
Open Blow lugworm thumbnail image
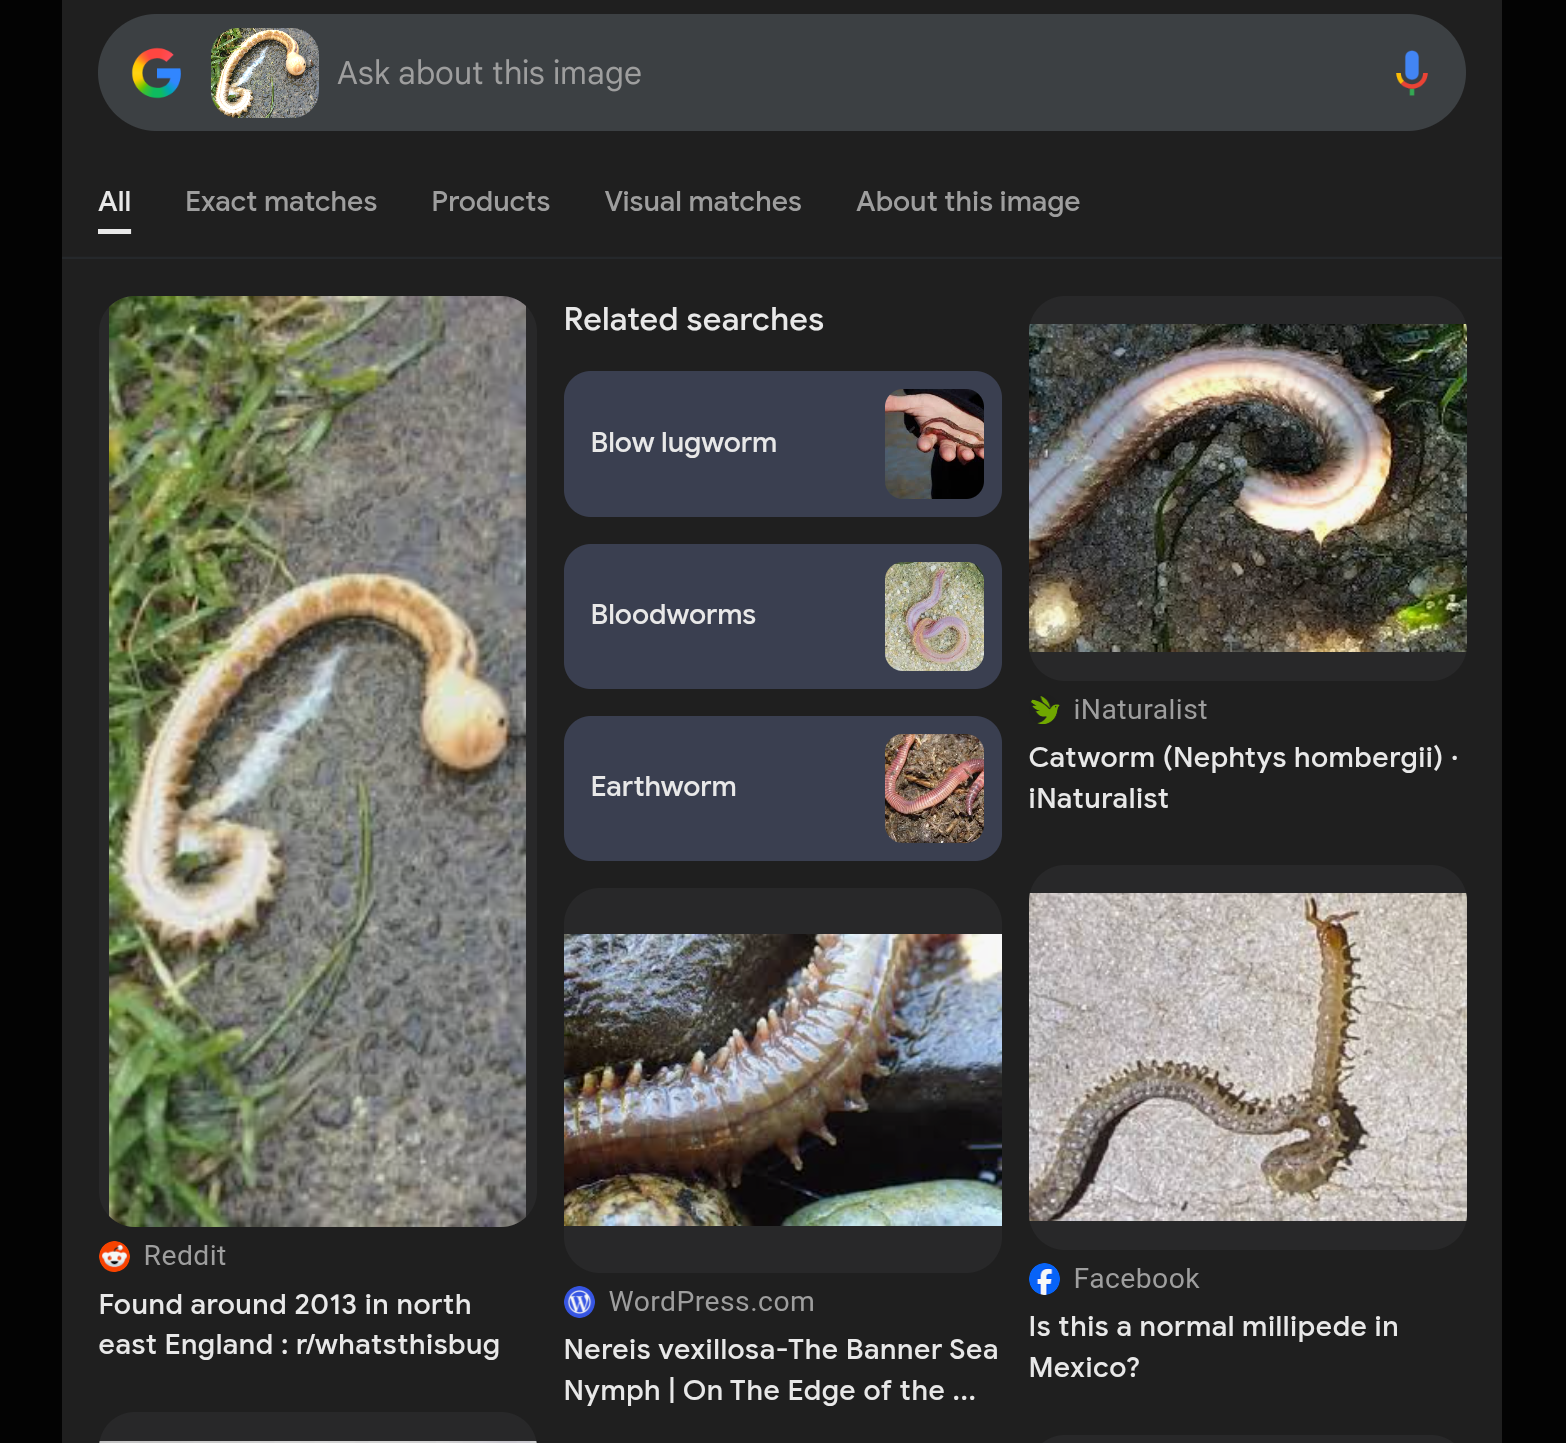tap(934, 444)
